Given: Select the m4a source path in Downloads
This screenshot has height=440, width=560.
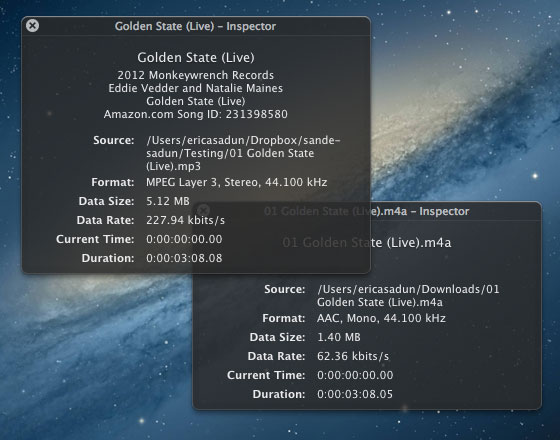Looking at the screenshot, I should 408,296.
